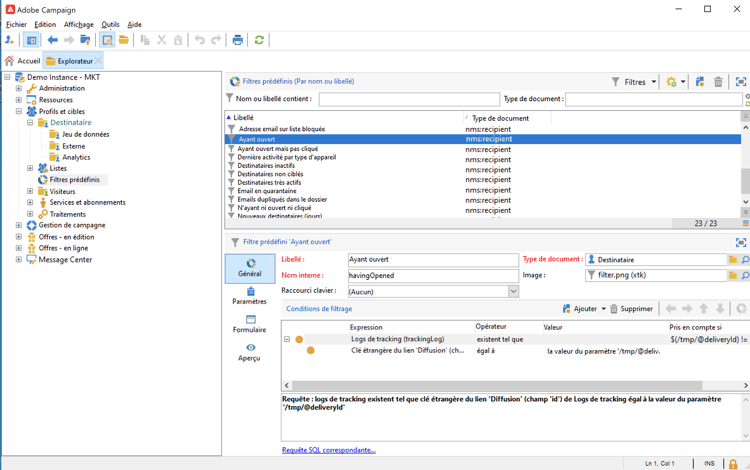Click the undo icon in toolbar
Screen dimensions: 750x470
click(200, 40)
